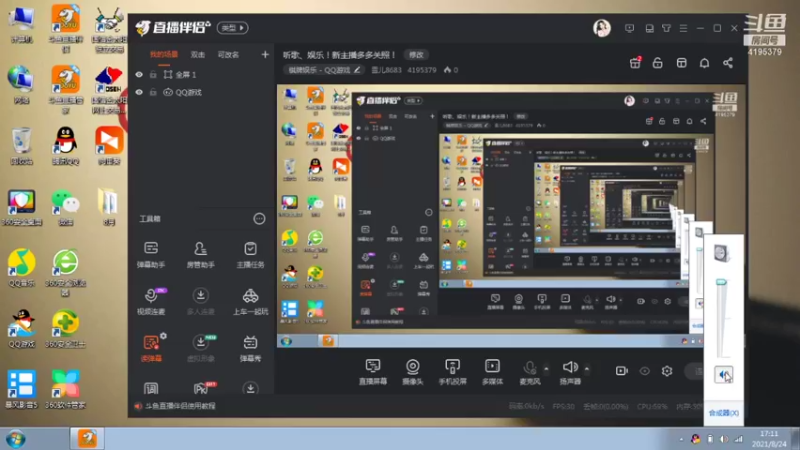Click 修改 button next to stream title
Screen dimensions: 800x450
pyautogui.click(x=416, y=55)
